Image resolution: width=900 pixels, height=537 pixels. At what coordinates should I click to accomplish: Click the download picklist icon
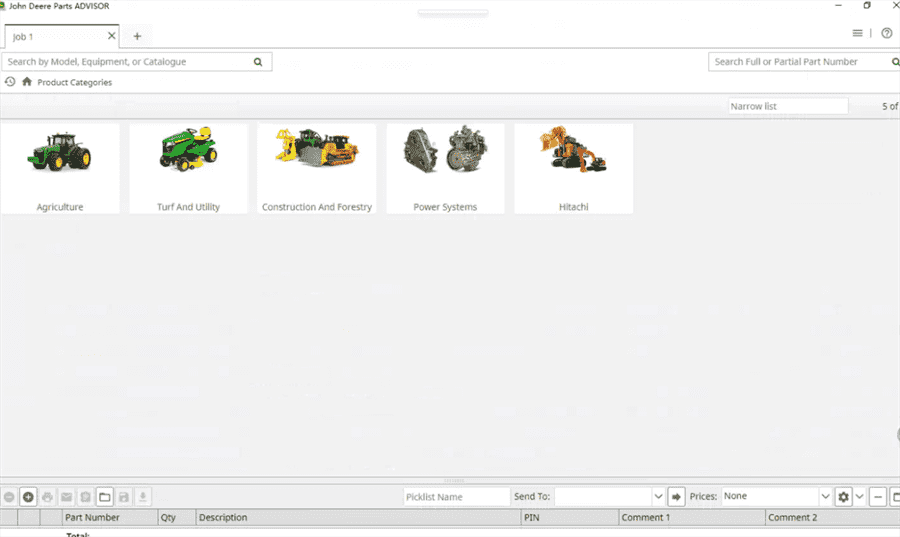143,497
